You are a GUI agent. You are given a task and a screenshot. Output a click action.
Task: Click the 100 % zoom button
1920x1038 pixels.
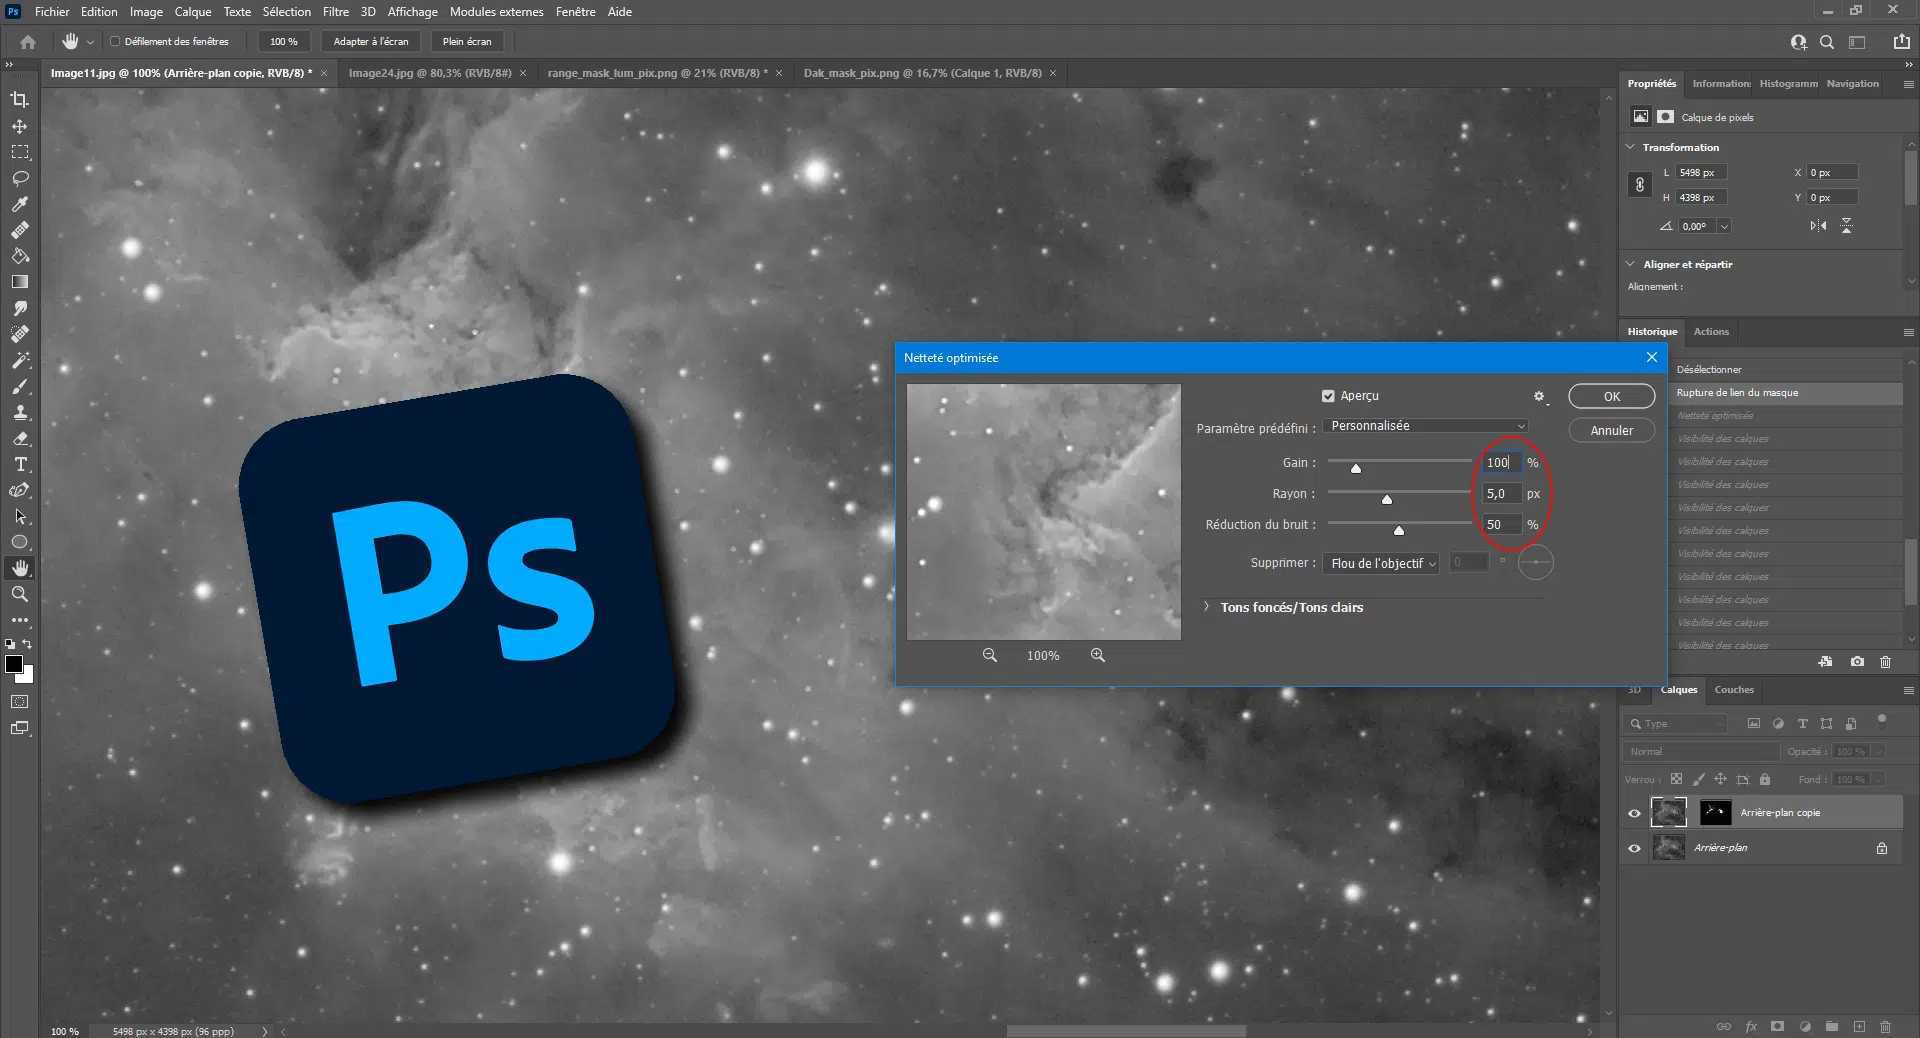click(x=284, y=42)
